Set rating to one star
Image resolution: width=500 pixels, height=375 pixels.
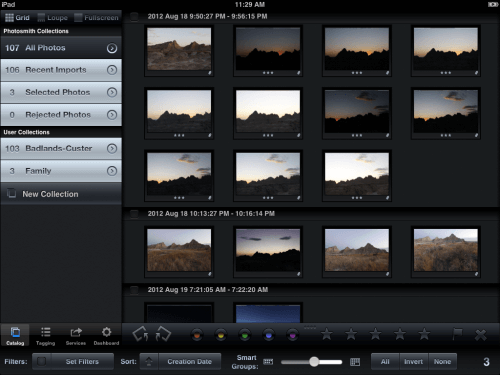point(327,334)
